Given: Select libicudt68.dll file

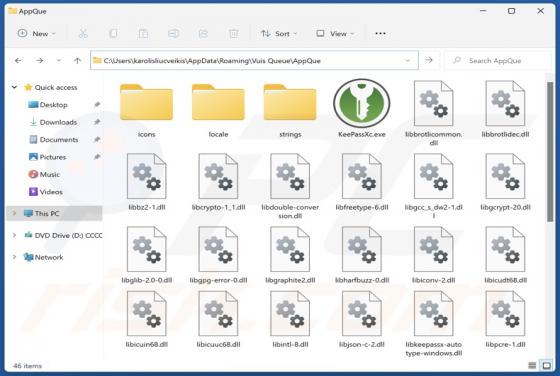Looking at the screenshot, I should point(505,255).
